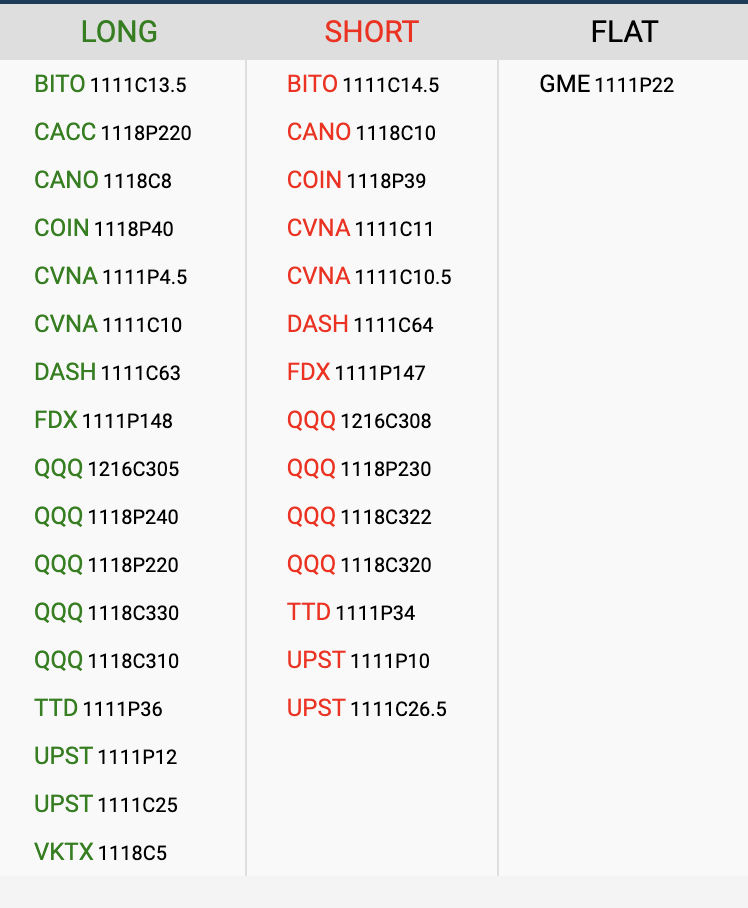Click the FLAT column header
The width and height of the screenshot is (748, 908).
[624, 32]
